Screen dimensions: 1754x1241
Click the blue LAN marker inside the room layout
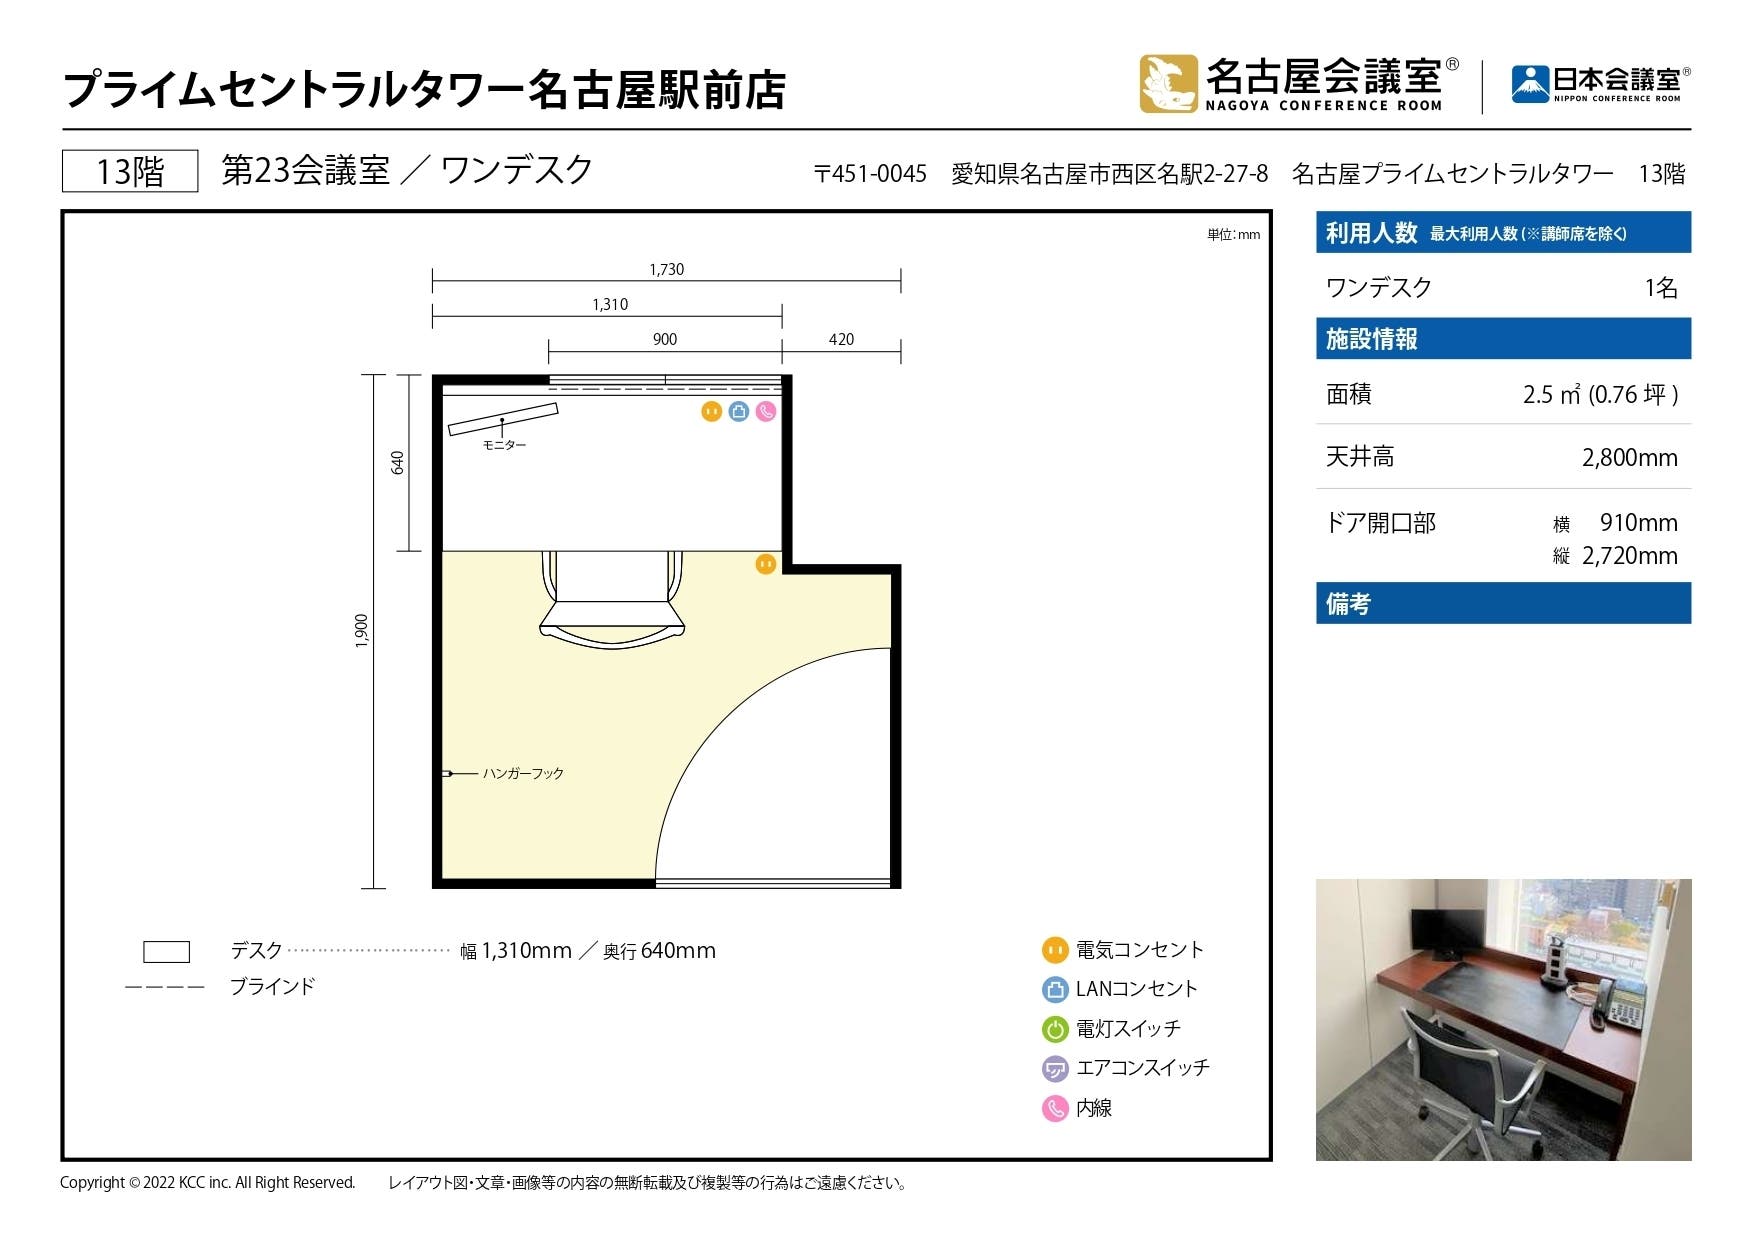pyautogui.click(x=738, y=411)
